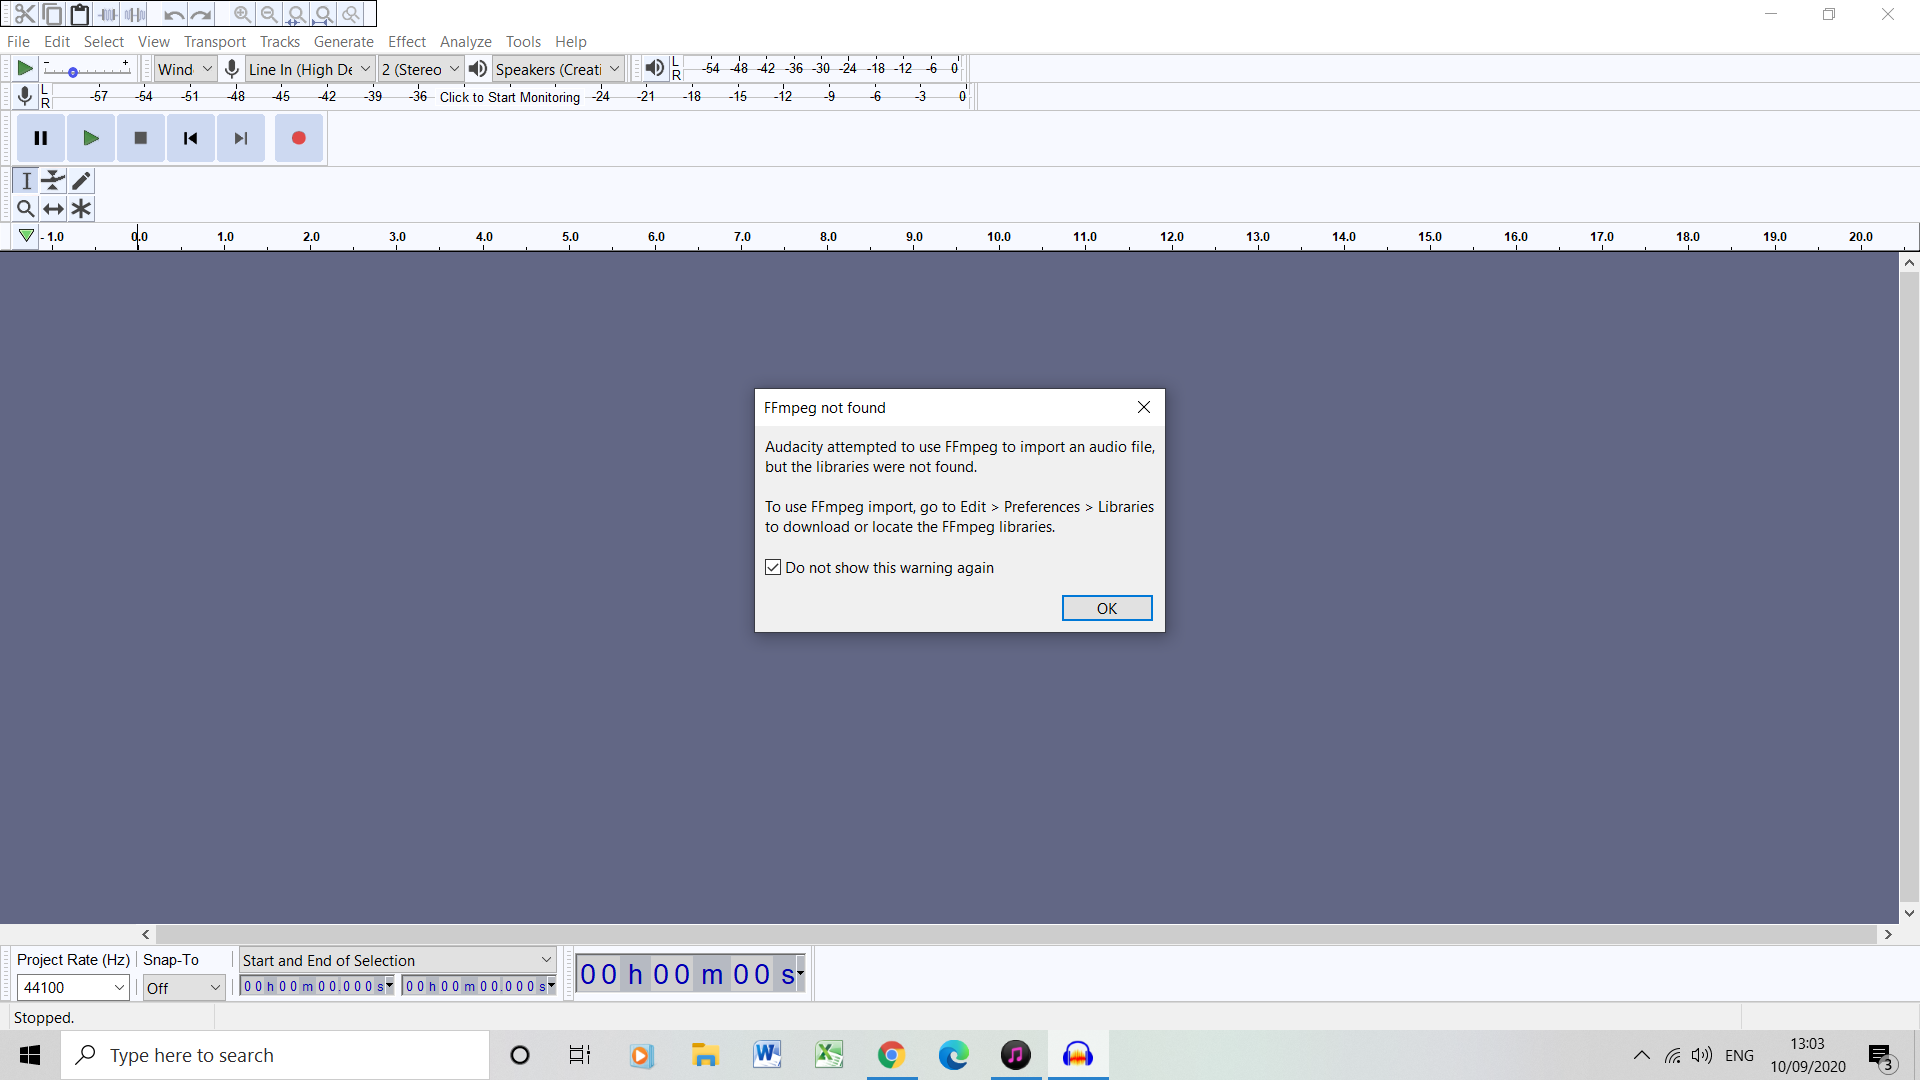Click the Silence audio selection icon
The width and height of the screenshot is (1920, 1080).
(135, 14)
